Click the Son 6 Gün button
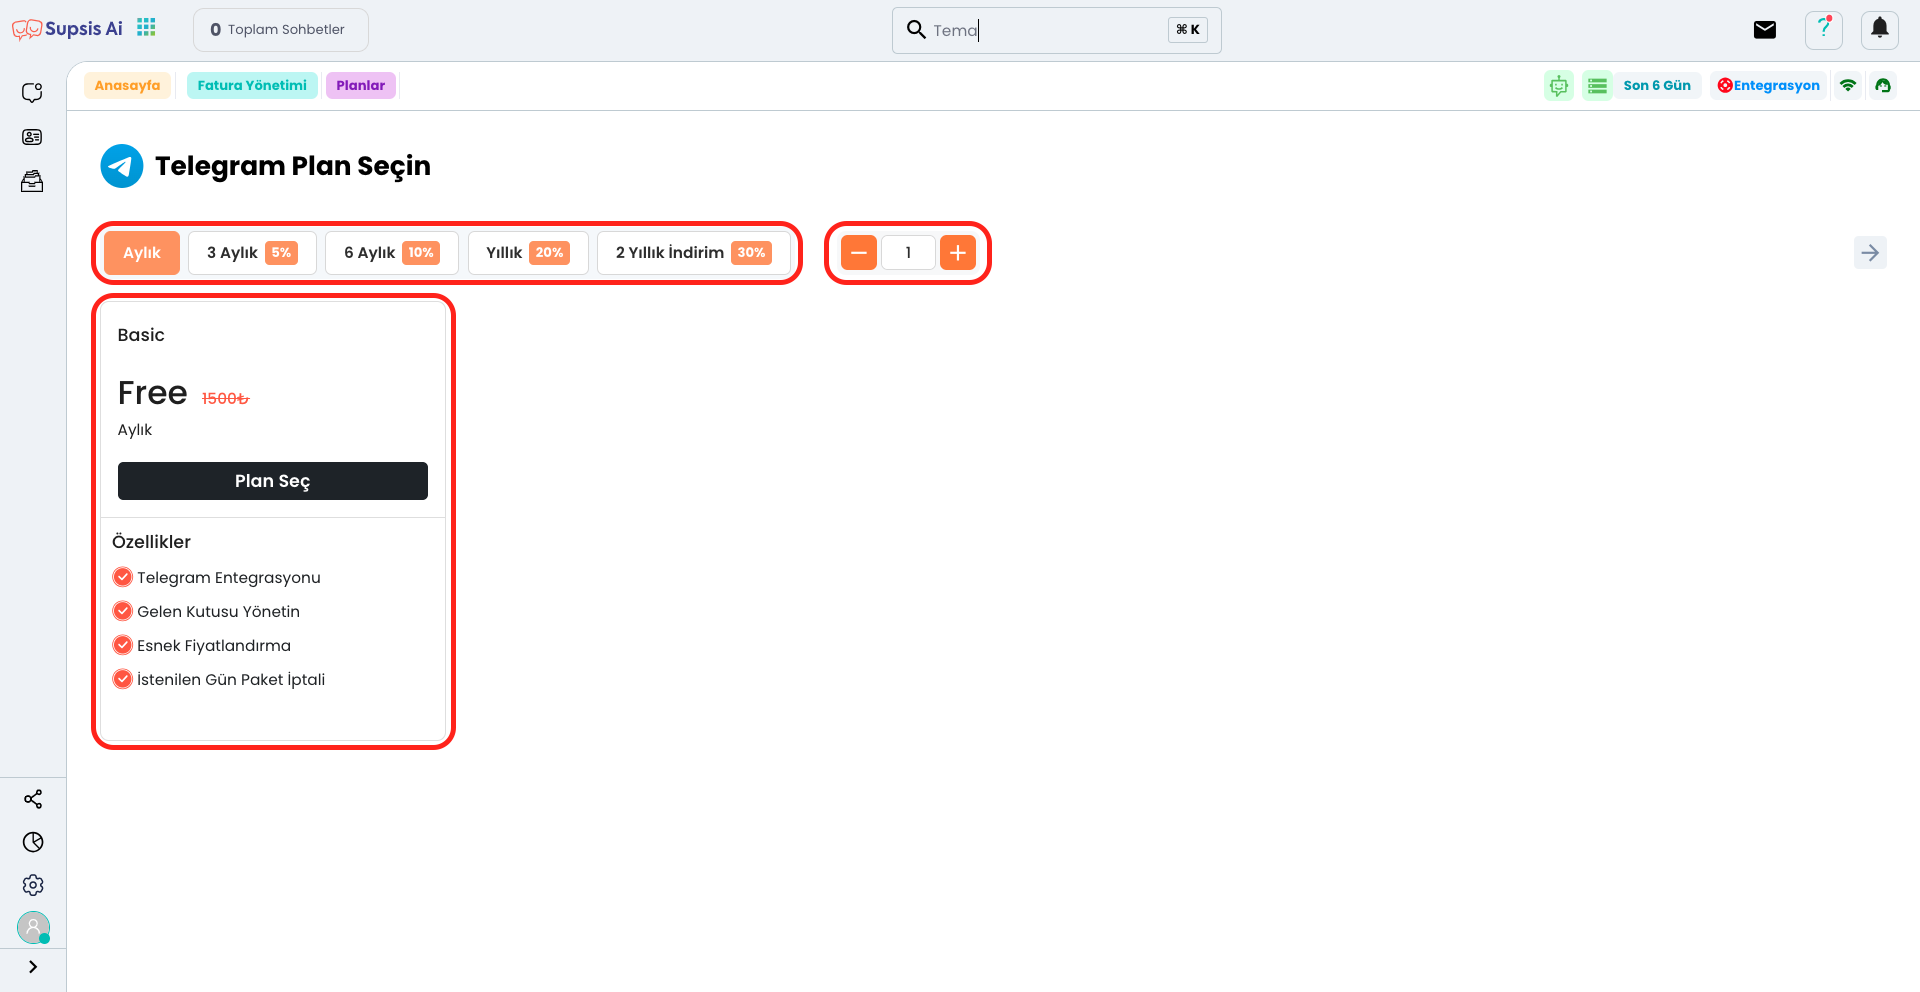1920x992 pixels. point(1657,86)
